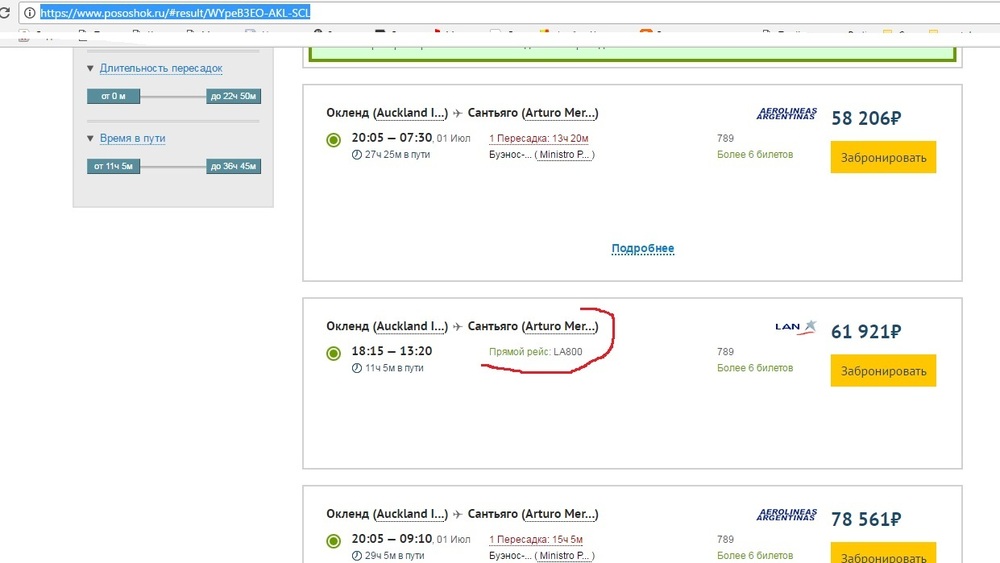
Task: Click '1 Пересадка: 13ч 20м' transfer info
Action: (x=539, y=138)
